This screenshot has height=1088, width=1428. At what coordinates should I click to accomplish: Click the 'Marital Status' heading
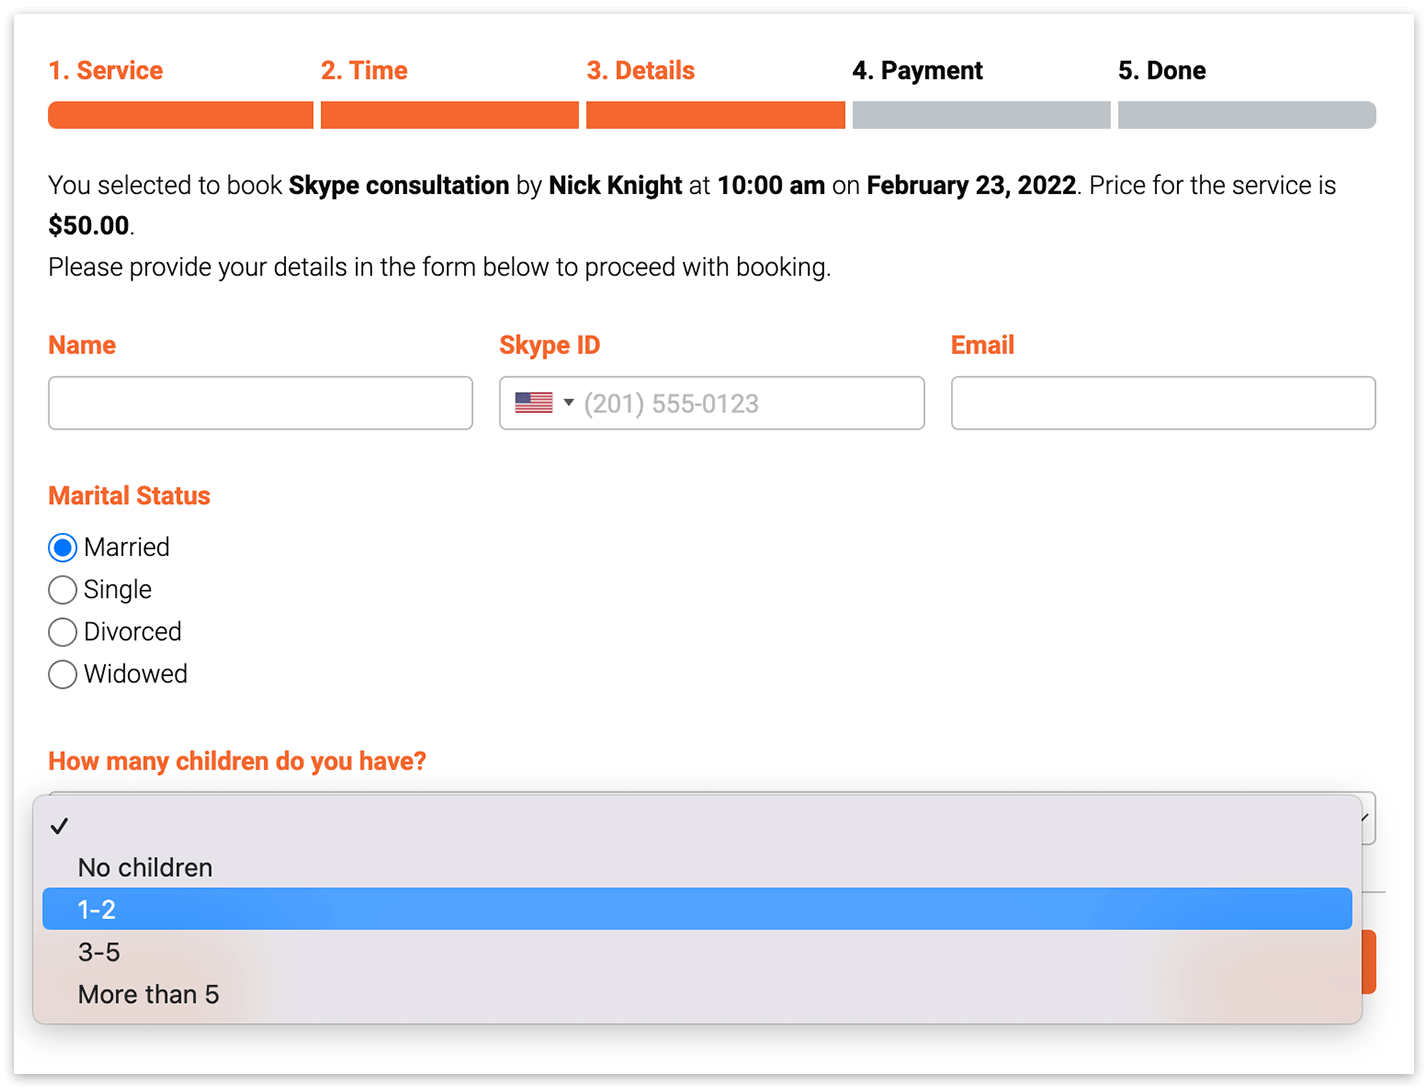coord(129,496)
